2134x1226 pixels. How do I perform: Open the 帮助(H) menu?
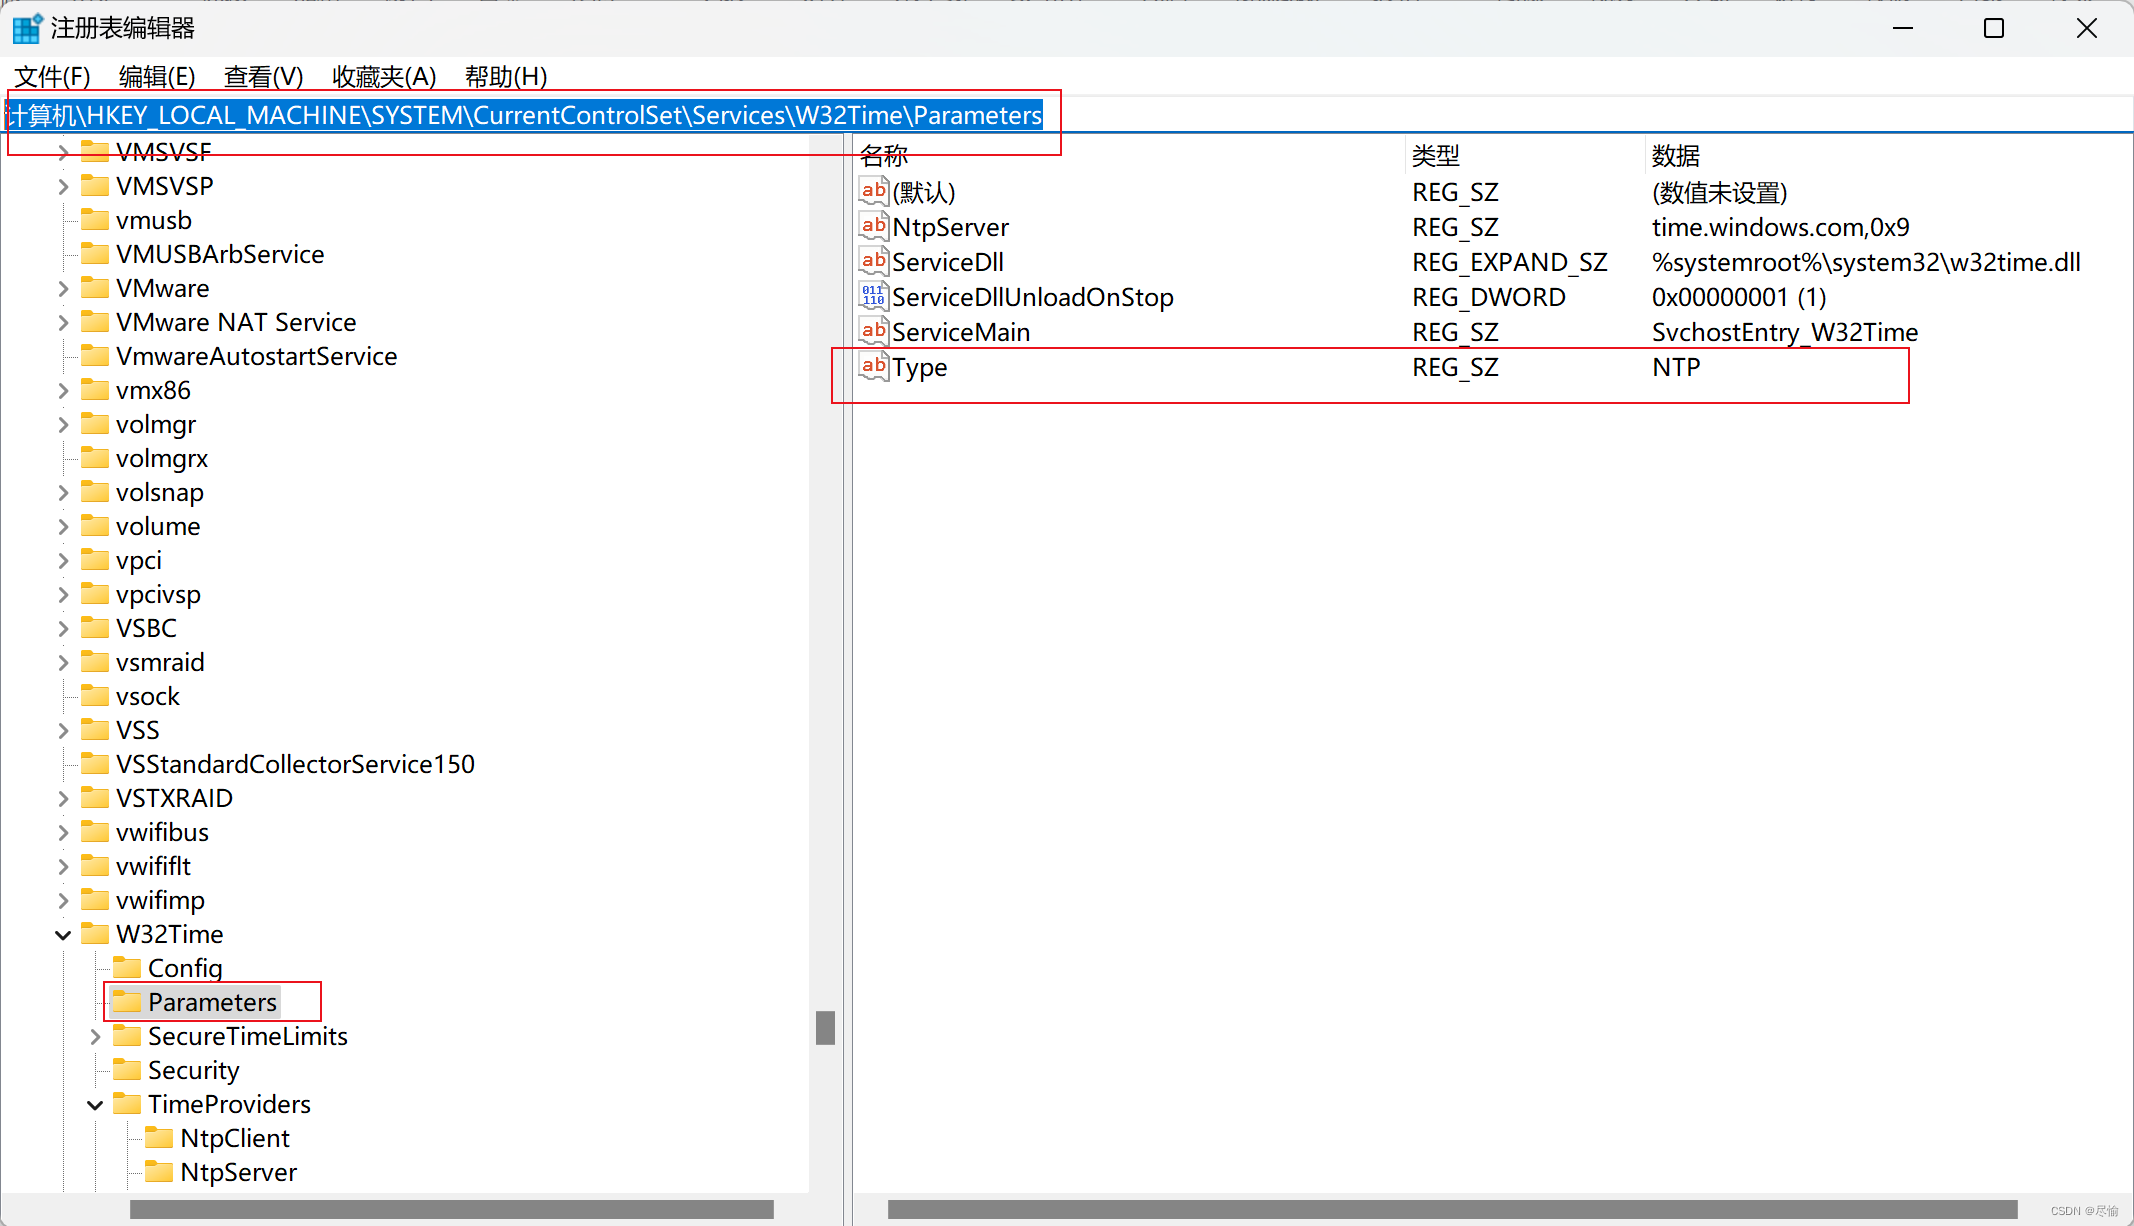coord(506,76)
